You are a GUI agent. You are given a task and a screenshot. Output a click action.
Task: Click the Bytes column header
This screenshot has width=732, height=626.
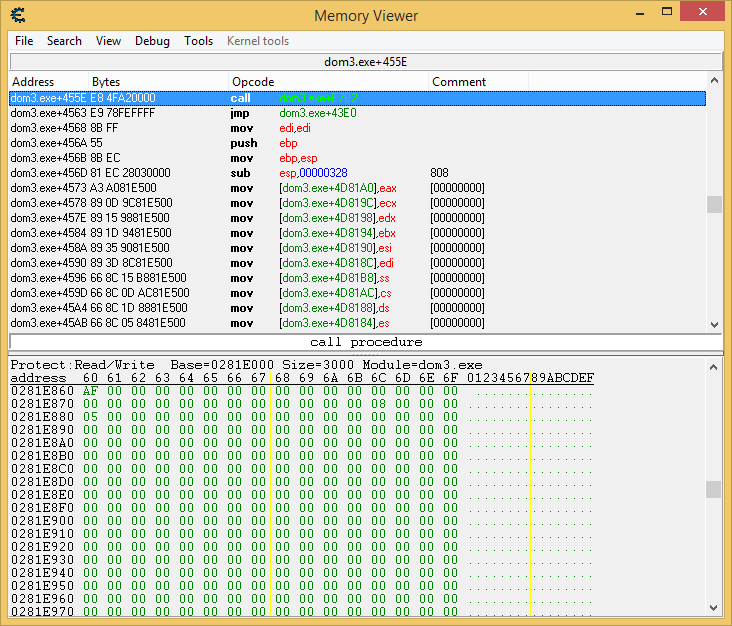tap(106, 82)
